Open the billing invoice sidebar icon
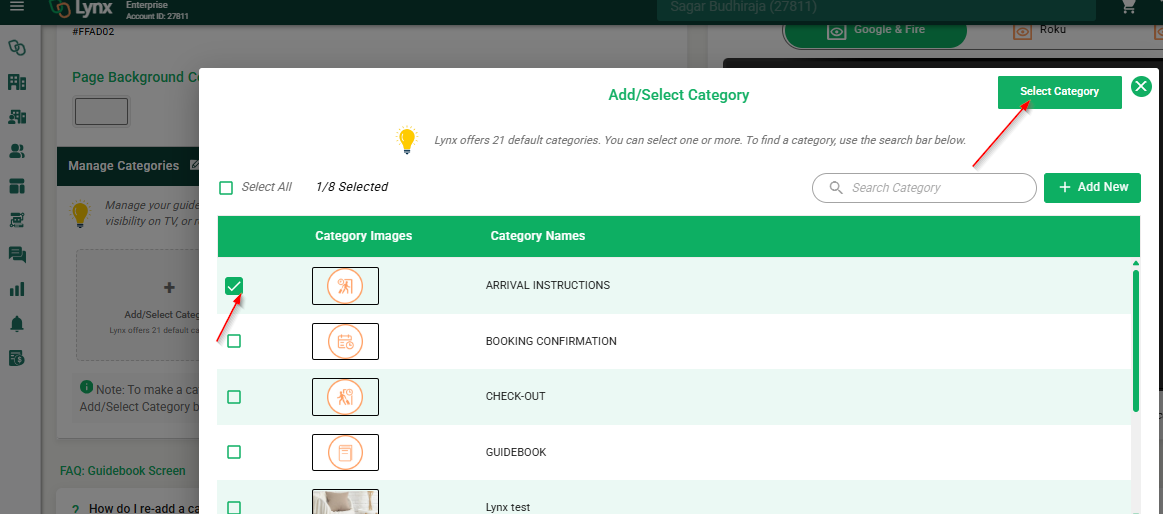 (16, 358)
